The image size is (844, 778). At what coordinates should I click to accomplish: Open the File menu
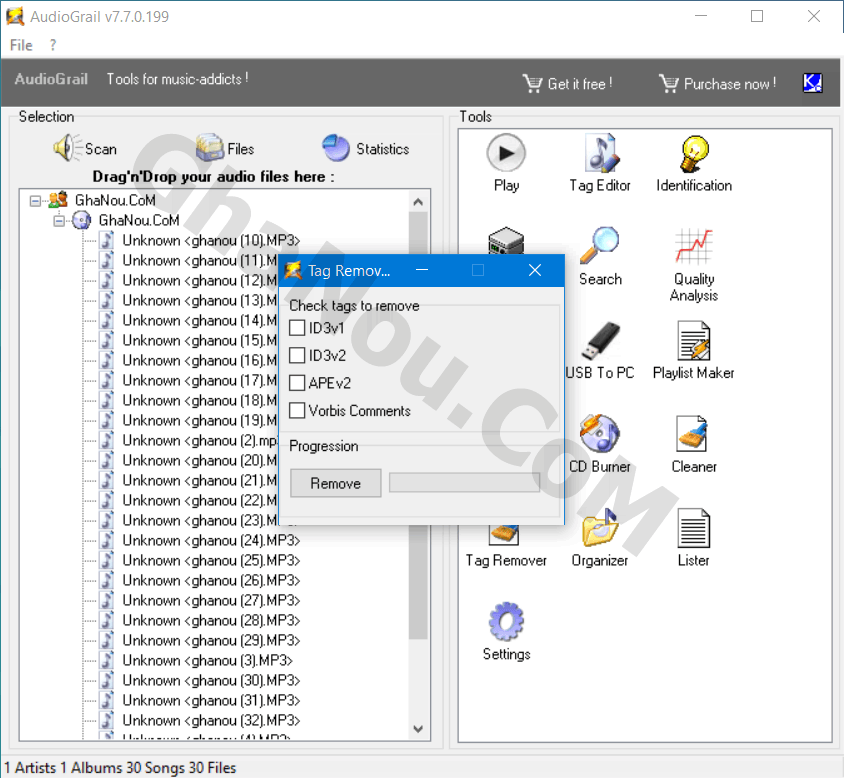coord(21,45)
